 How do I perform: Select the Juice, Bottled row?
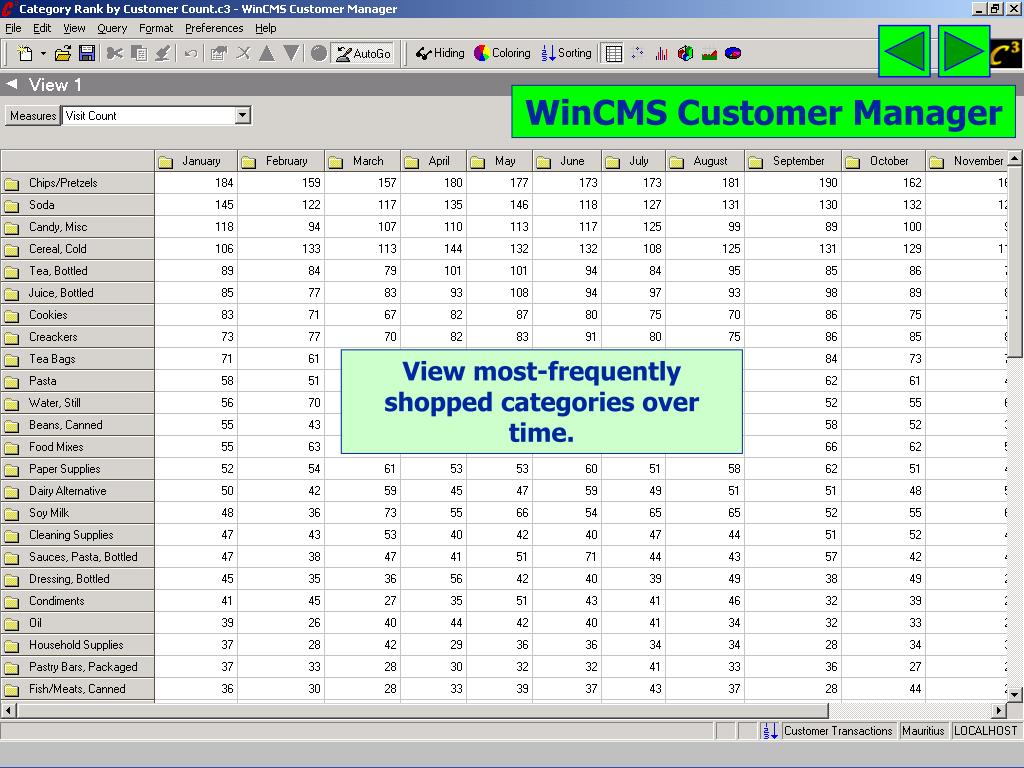(77, 293)
